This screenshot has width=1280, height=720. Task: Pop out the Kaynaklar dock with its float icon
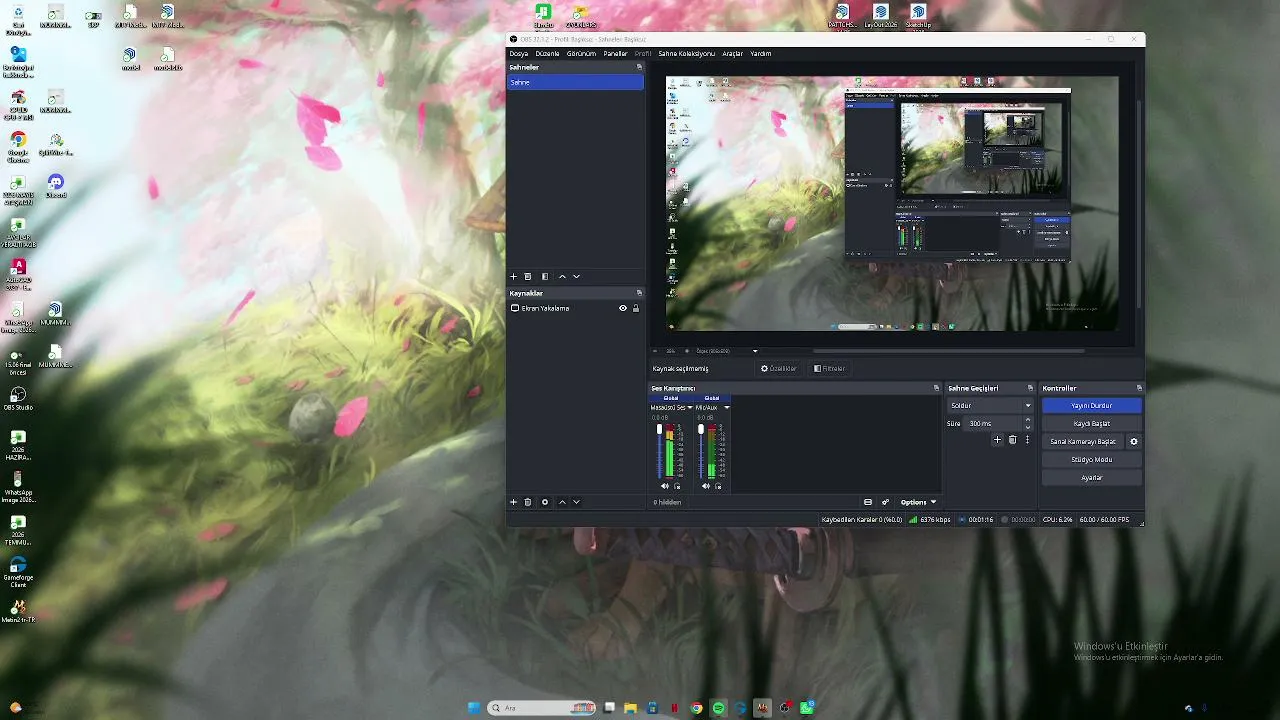click(x=639, y=293)
